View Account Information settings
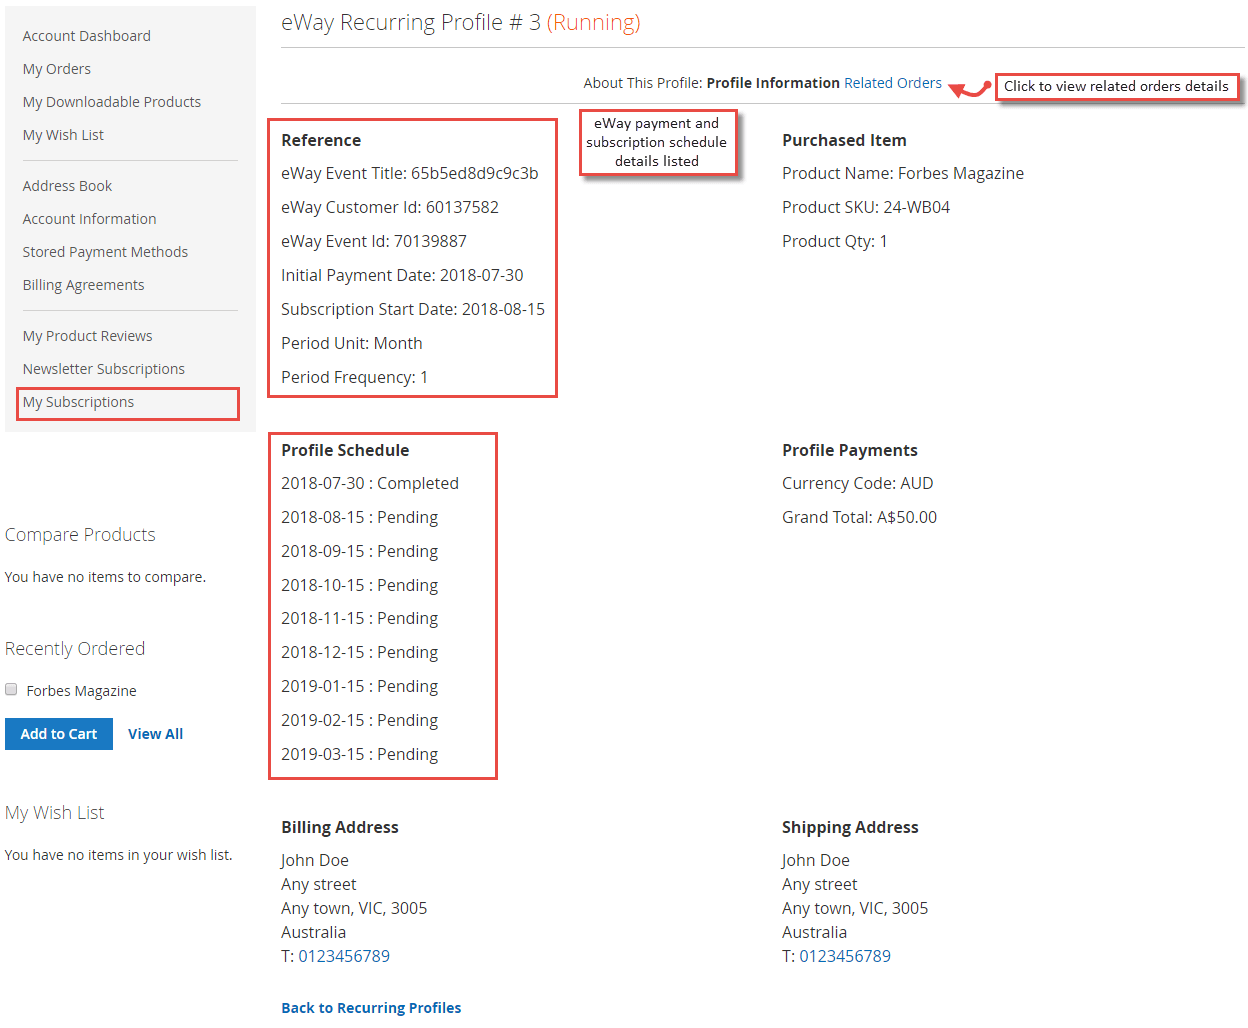Image resolution: width=1248 pixels, height=1028 pixels. pyautogui.click(x=89, y=218)
